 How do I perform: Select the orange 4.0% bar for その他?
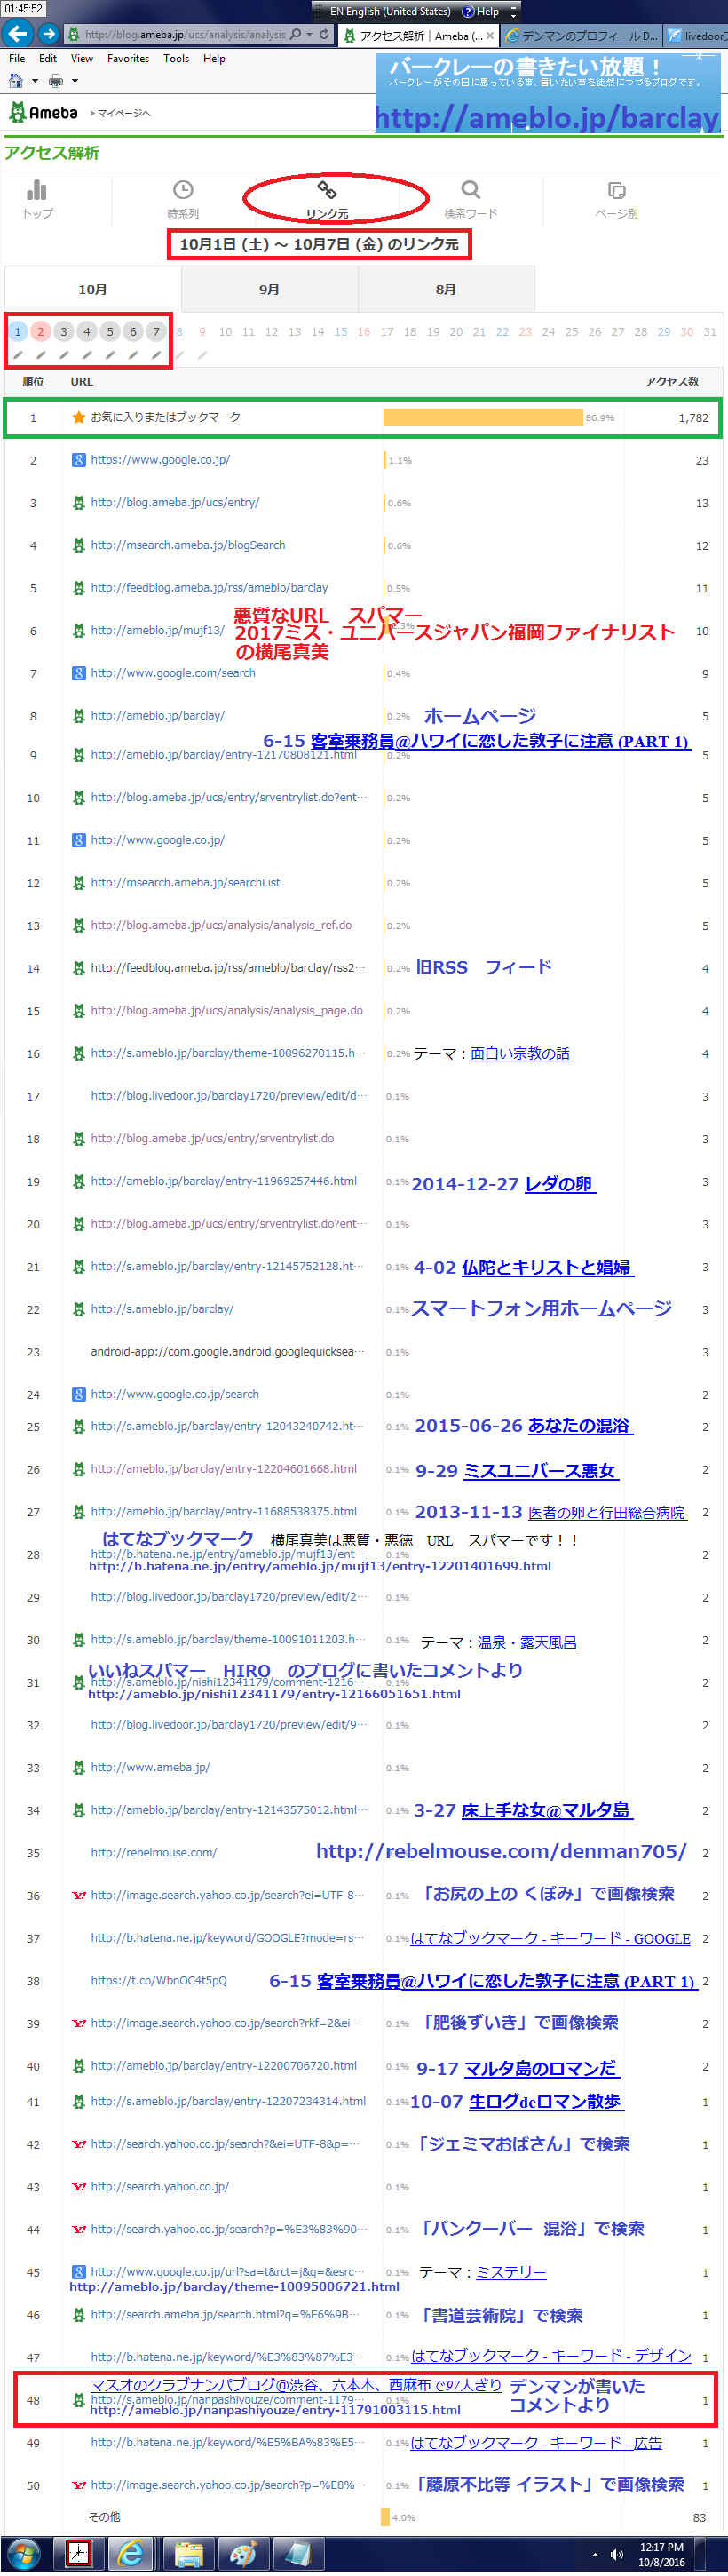click(x=386, y=2517)
